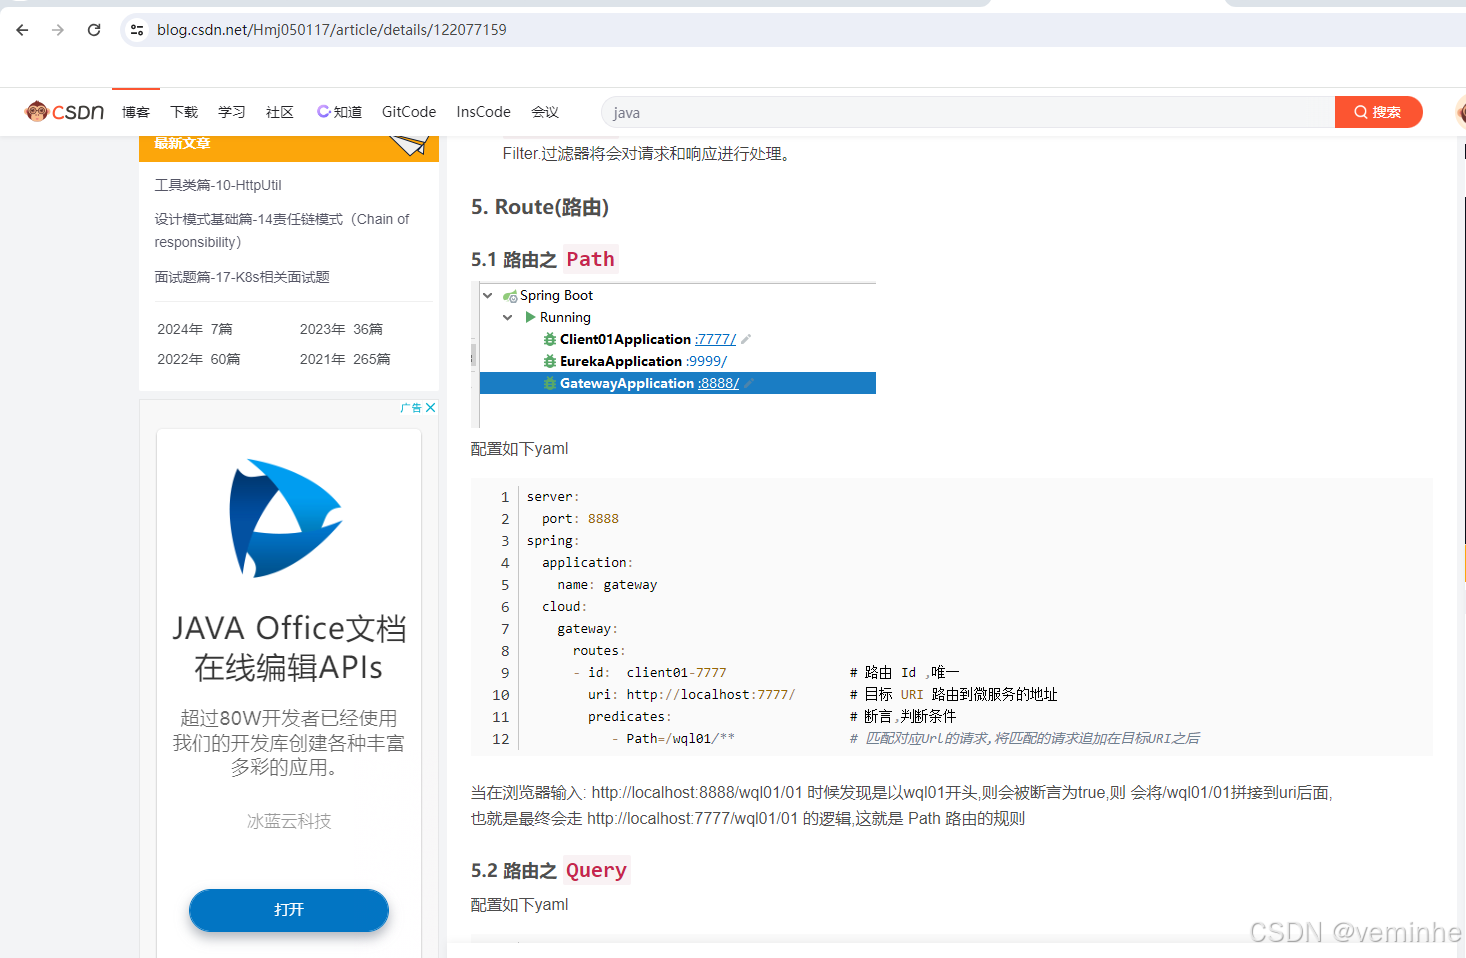The width and height of the screenshot is (1466, 958).
Task: Click code comment '# 断言,判断条件'
Action: (903, 717)
